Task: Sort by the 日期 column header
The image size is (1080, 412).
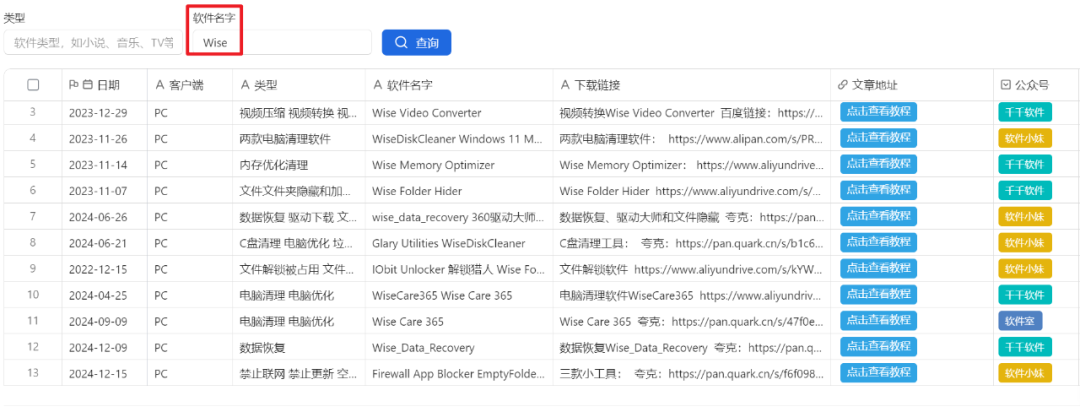Action: (x=105, y=85)
